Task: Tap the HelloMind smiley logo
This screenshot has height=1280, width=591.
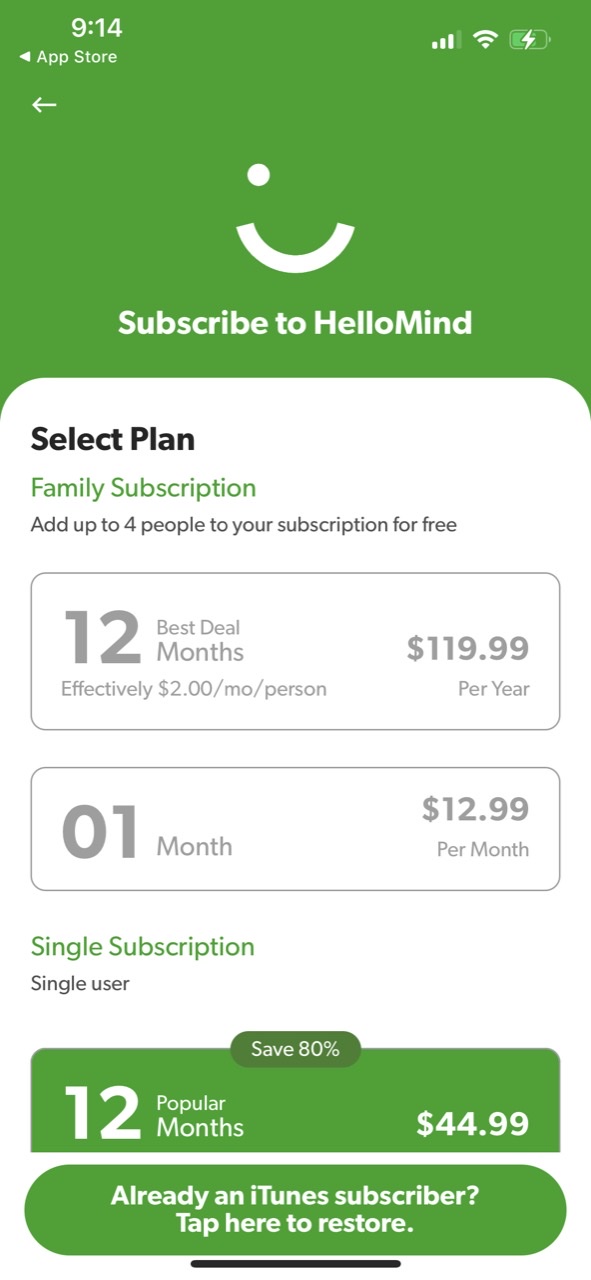Action: click(x=295, y=218)
